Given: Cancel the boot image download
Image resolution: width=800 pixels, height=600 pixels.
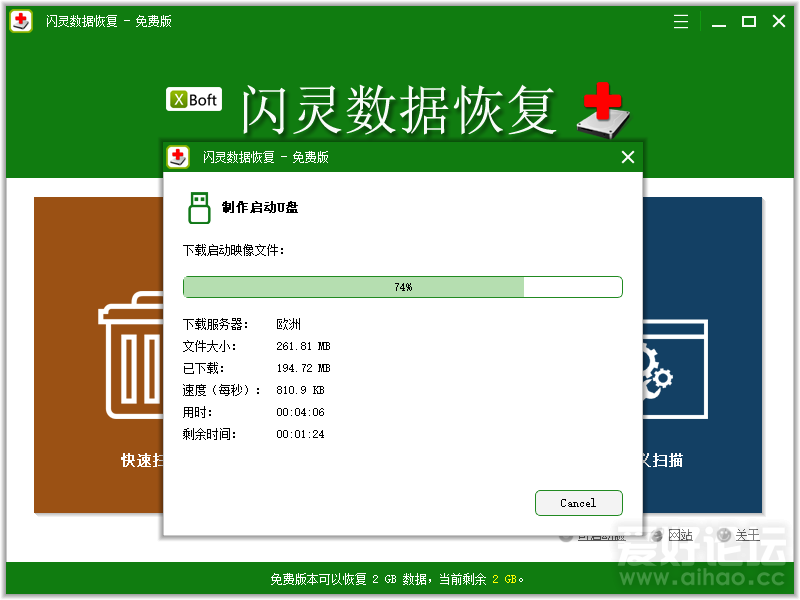Looking at the screenshot, I should point(579,503).
